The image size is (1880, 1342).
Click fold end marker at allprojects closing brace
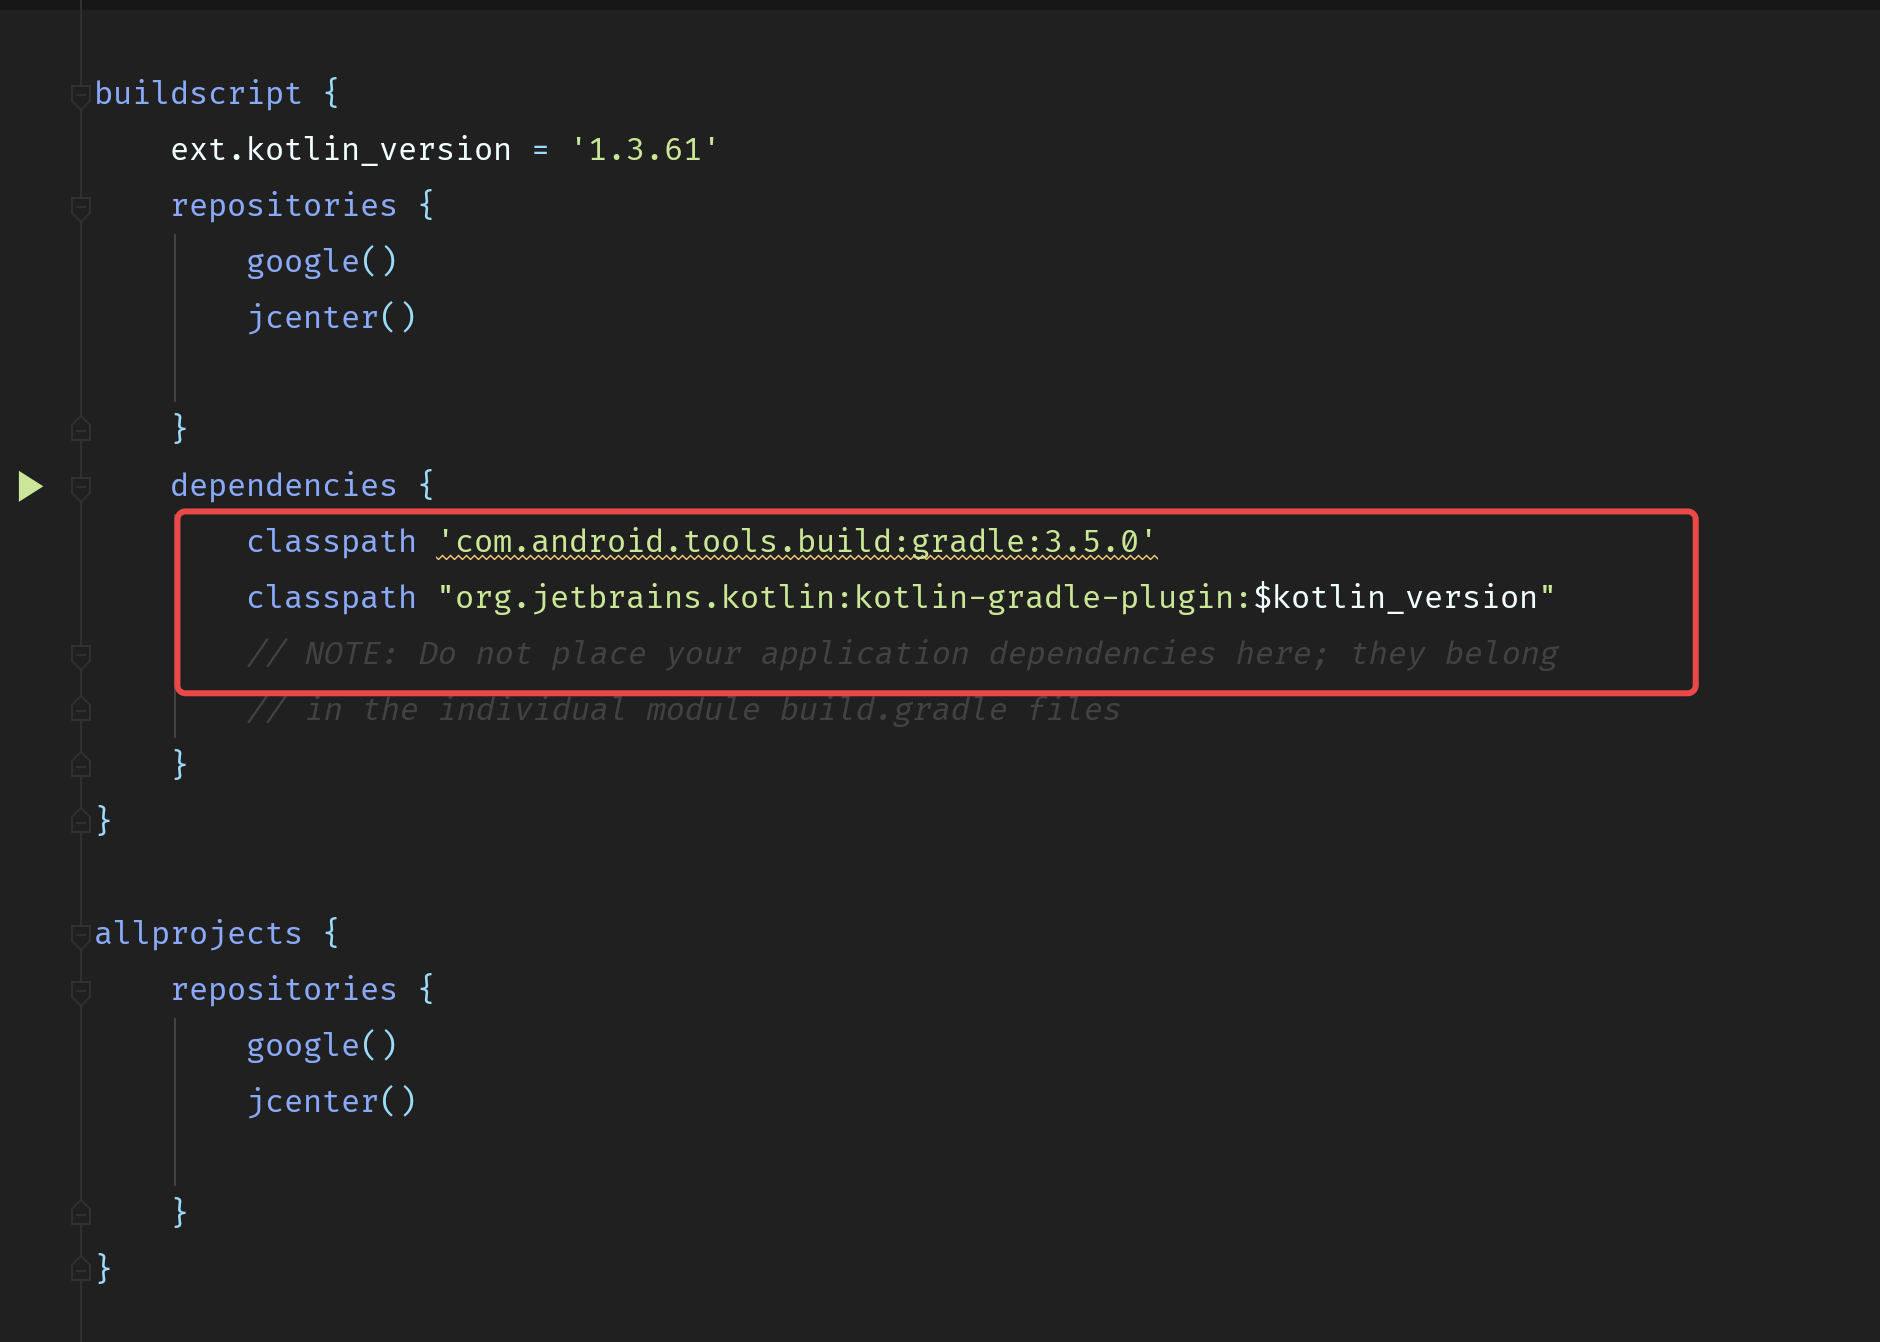coord(81,1270)
